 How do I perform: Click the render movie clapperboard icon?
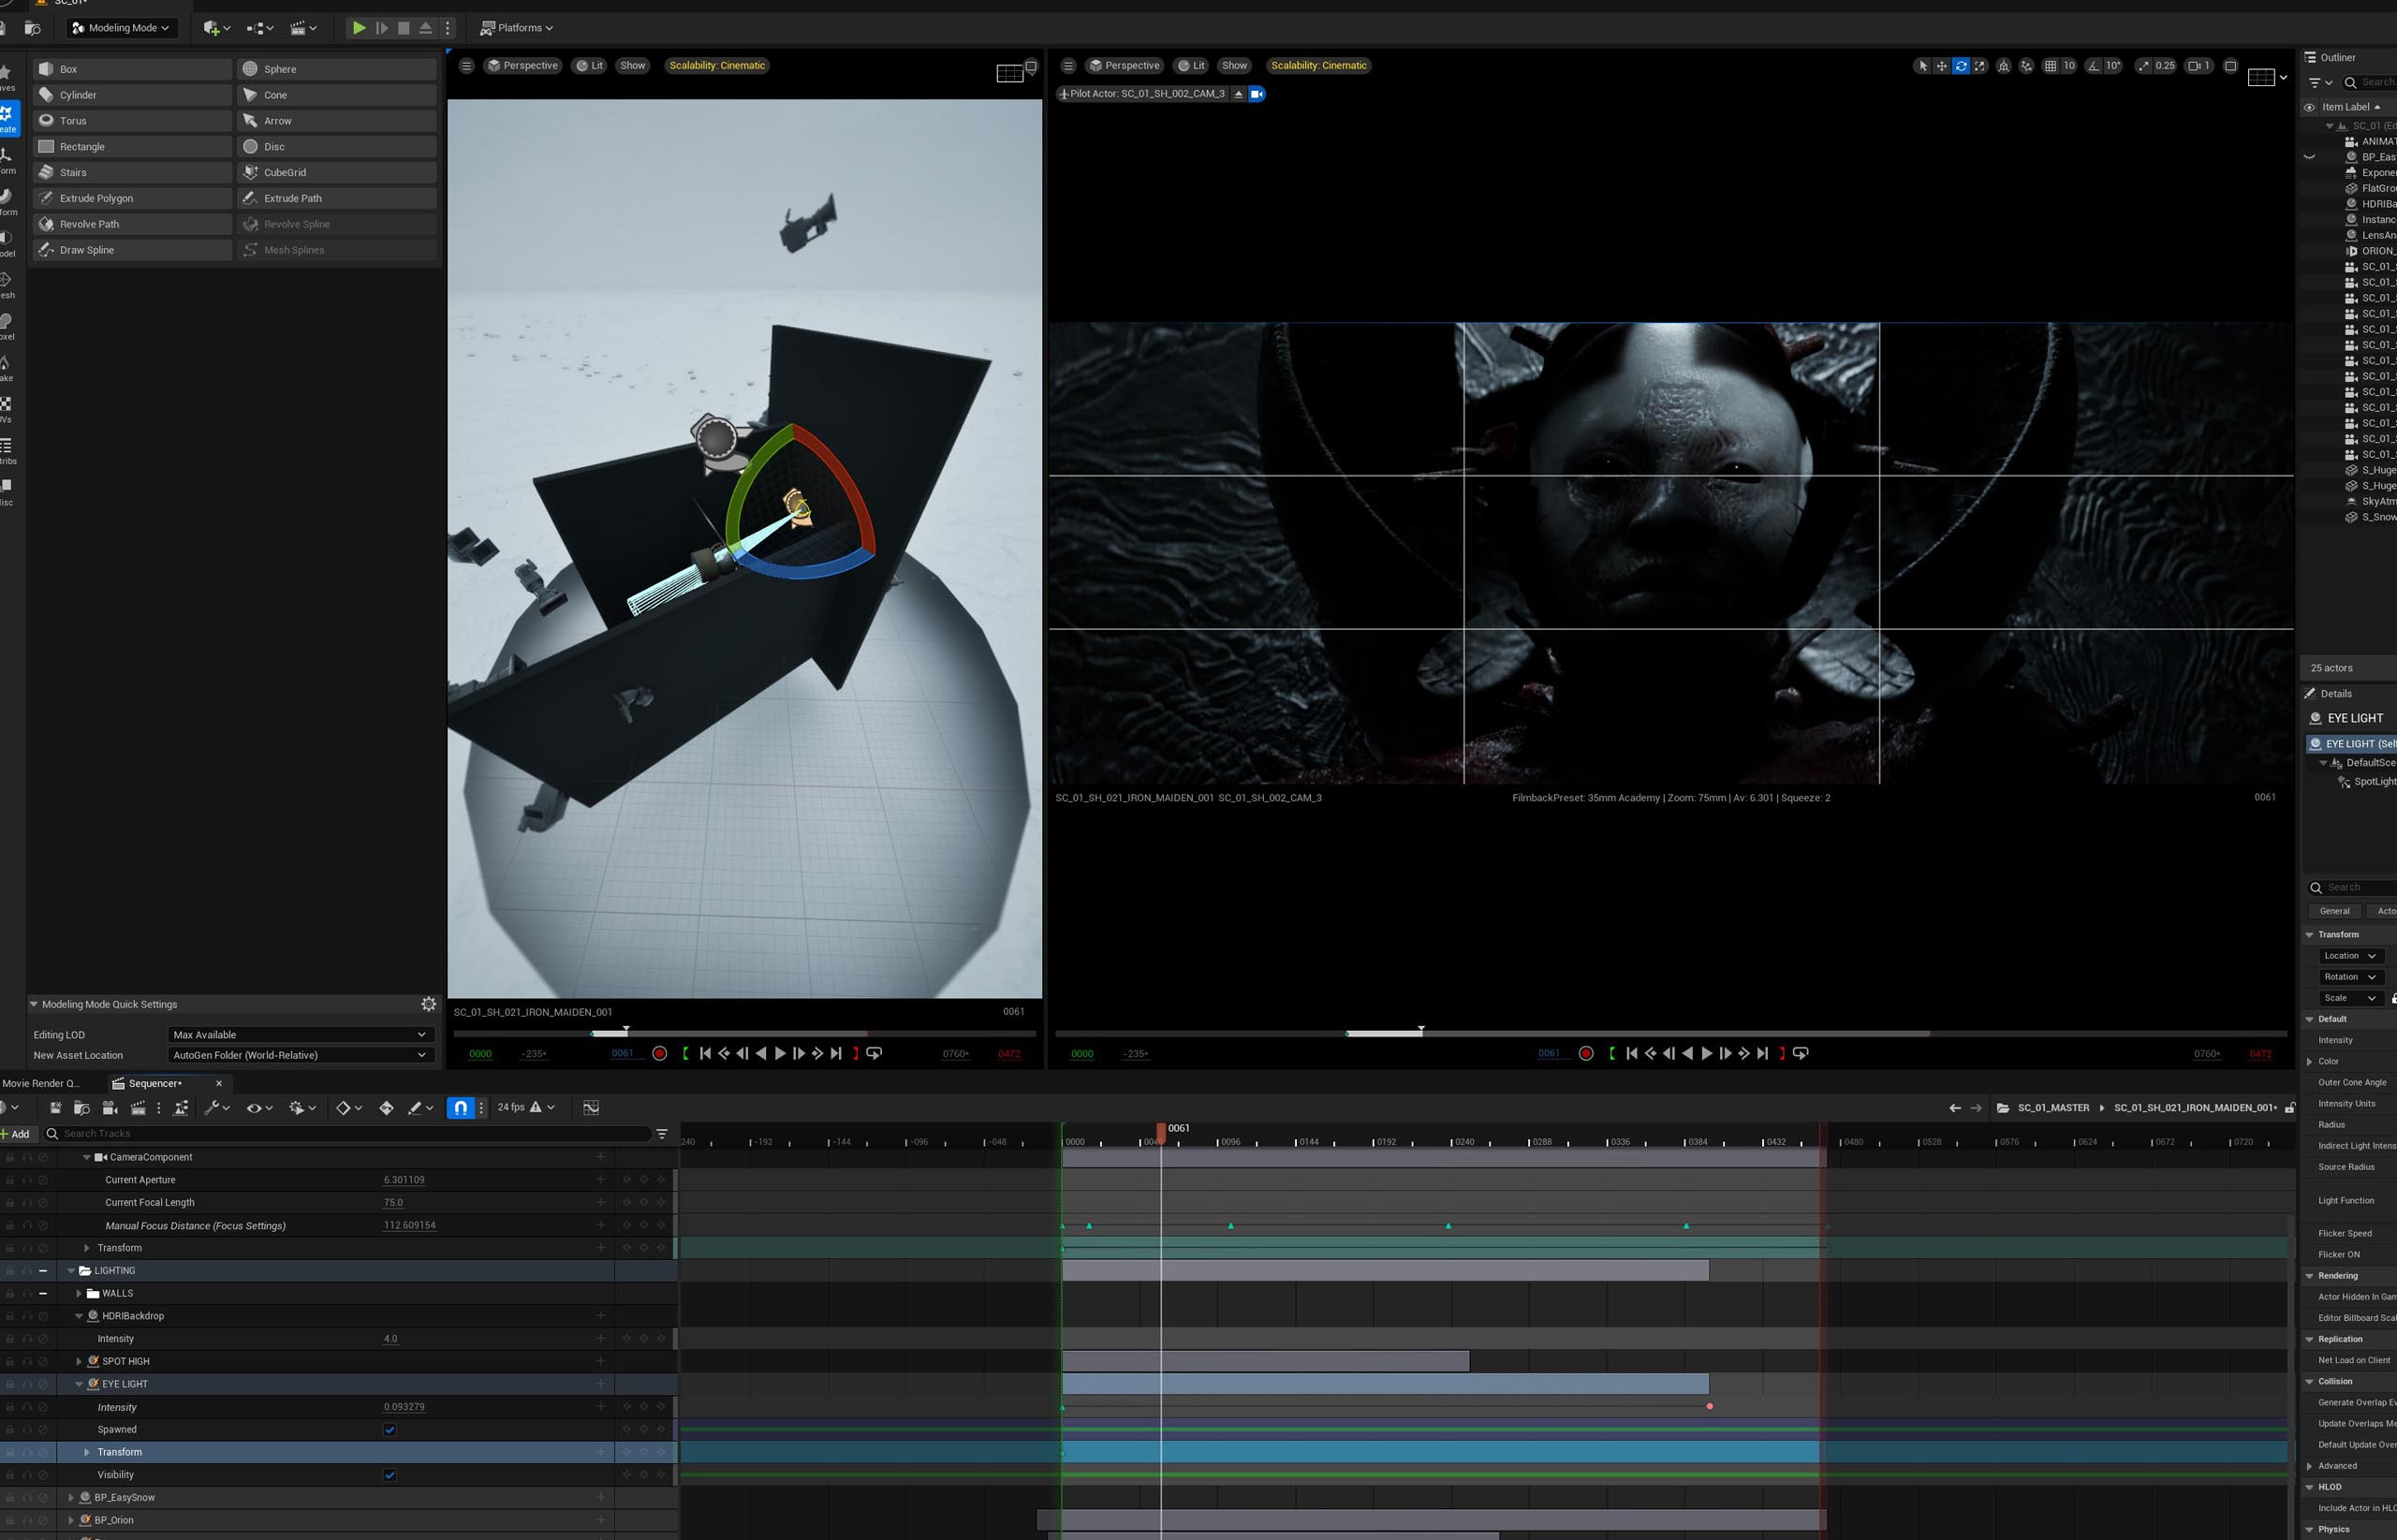(138, 1107)
